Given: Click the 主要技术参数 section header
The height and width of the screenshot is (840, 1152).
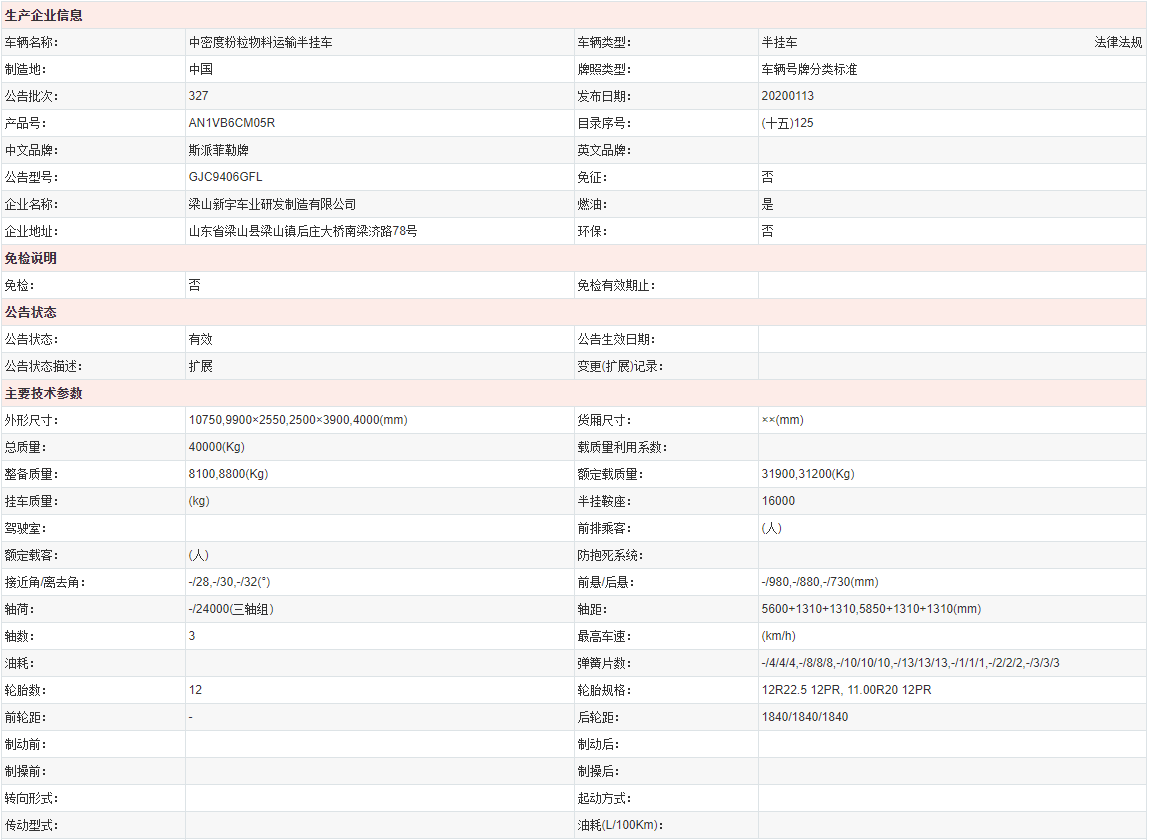Looking at the screenshot, I should 44,393.
